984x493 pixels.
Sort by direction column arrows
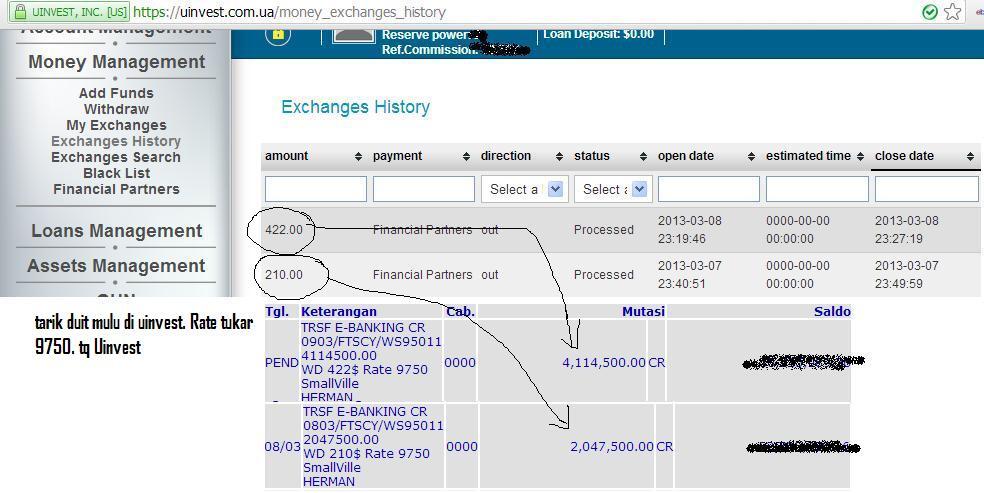point(559,157)
